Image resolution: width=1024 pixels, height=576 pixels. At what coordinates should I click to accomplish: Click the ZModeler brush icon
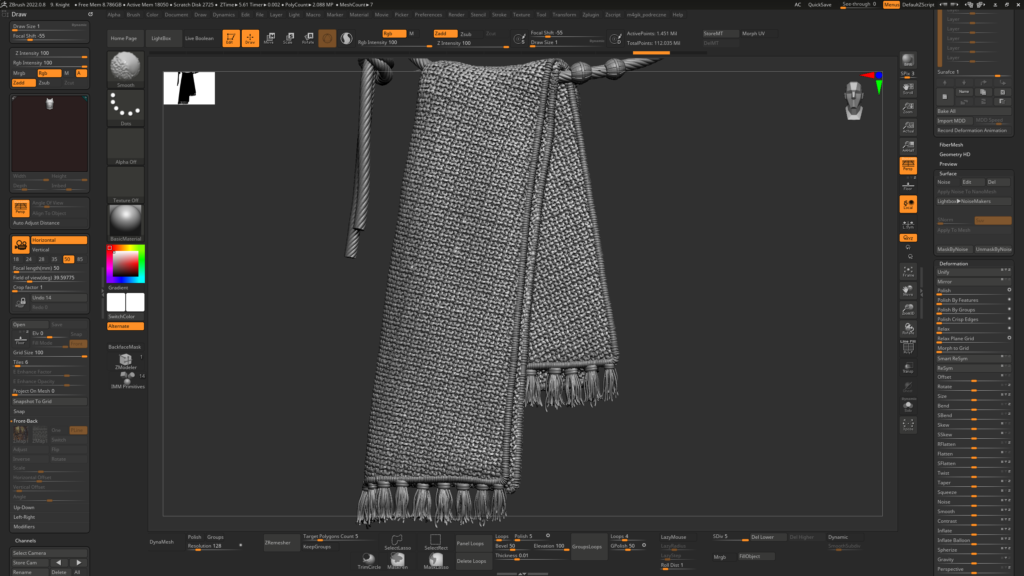click(x=125, y=361)
